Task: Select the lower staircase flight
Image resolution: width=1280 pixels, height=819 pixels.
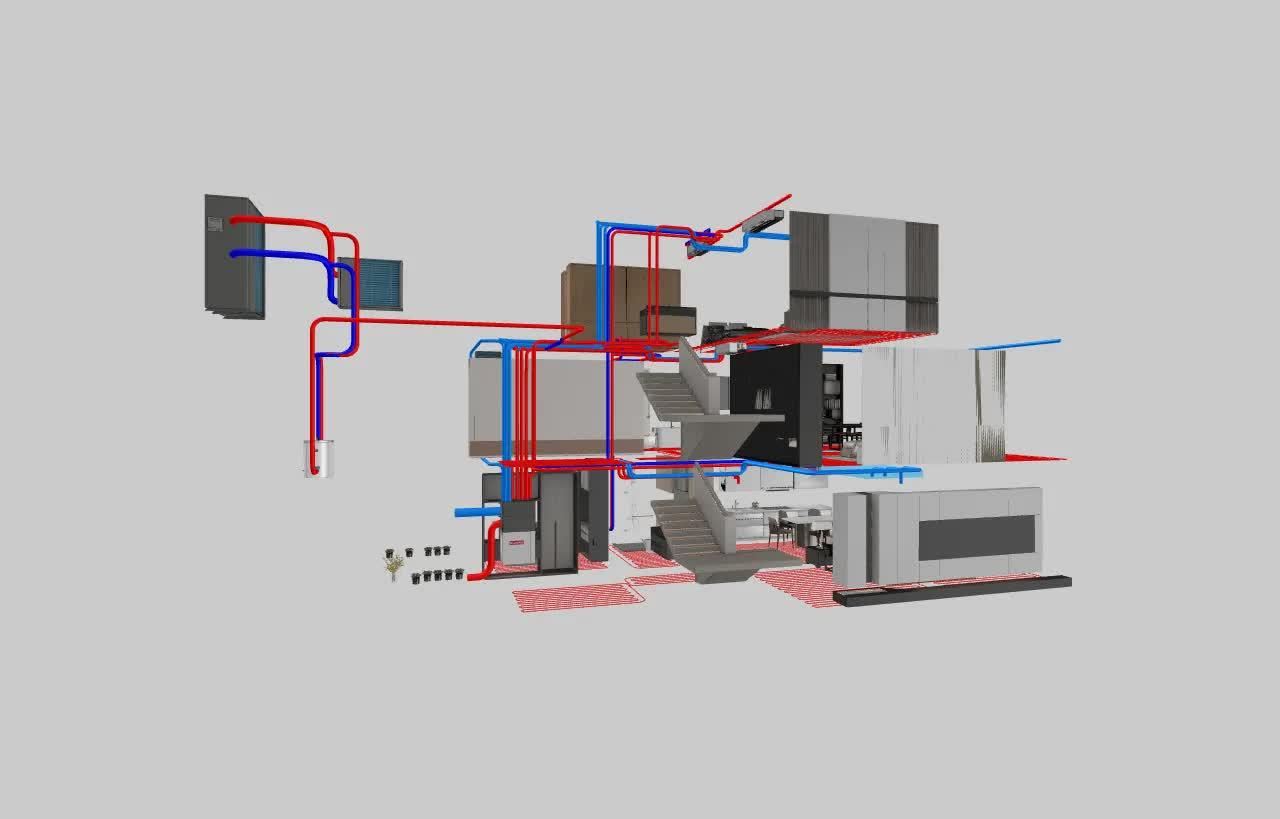Action: 685,528
